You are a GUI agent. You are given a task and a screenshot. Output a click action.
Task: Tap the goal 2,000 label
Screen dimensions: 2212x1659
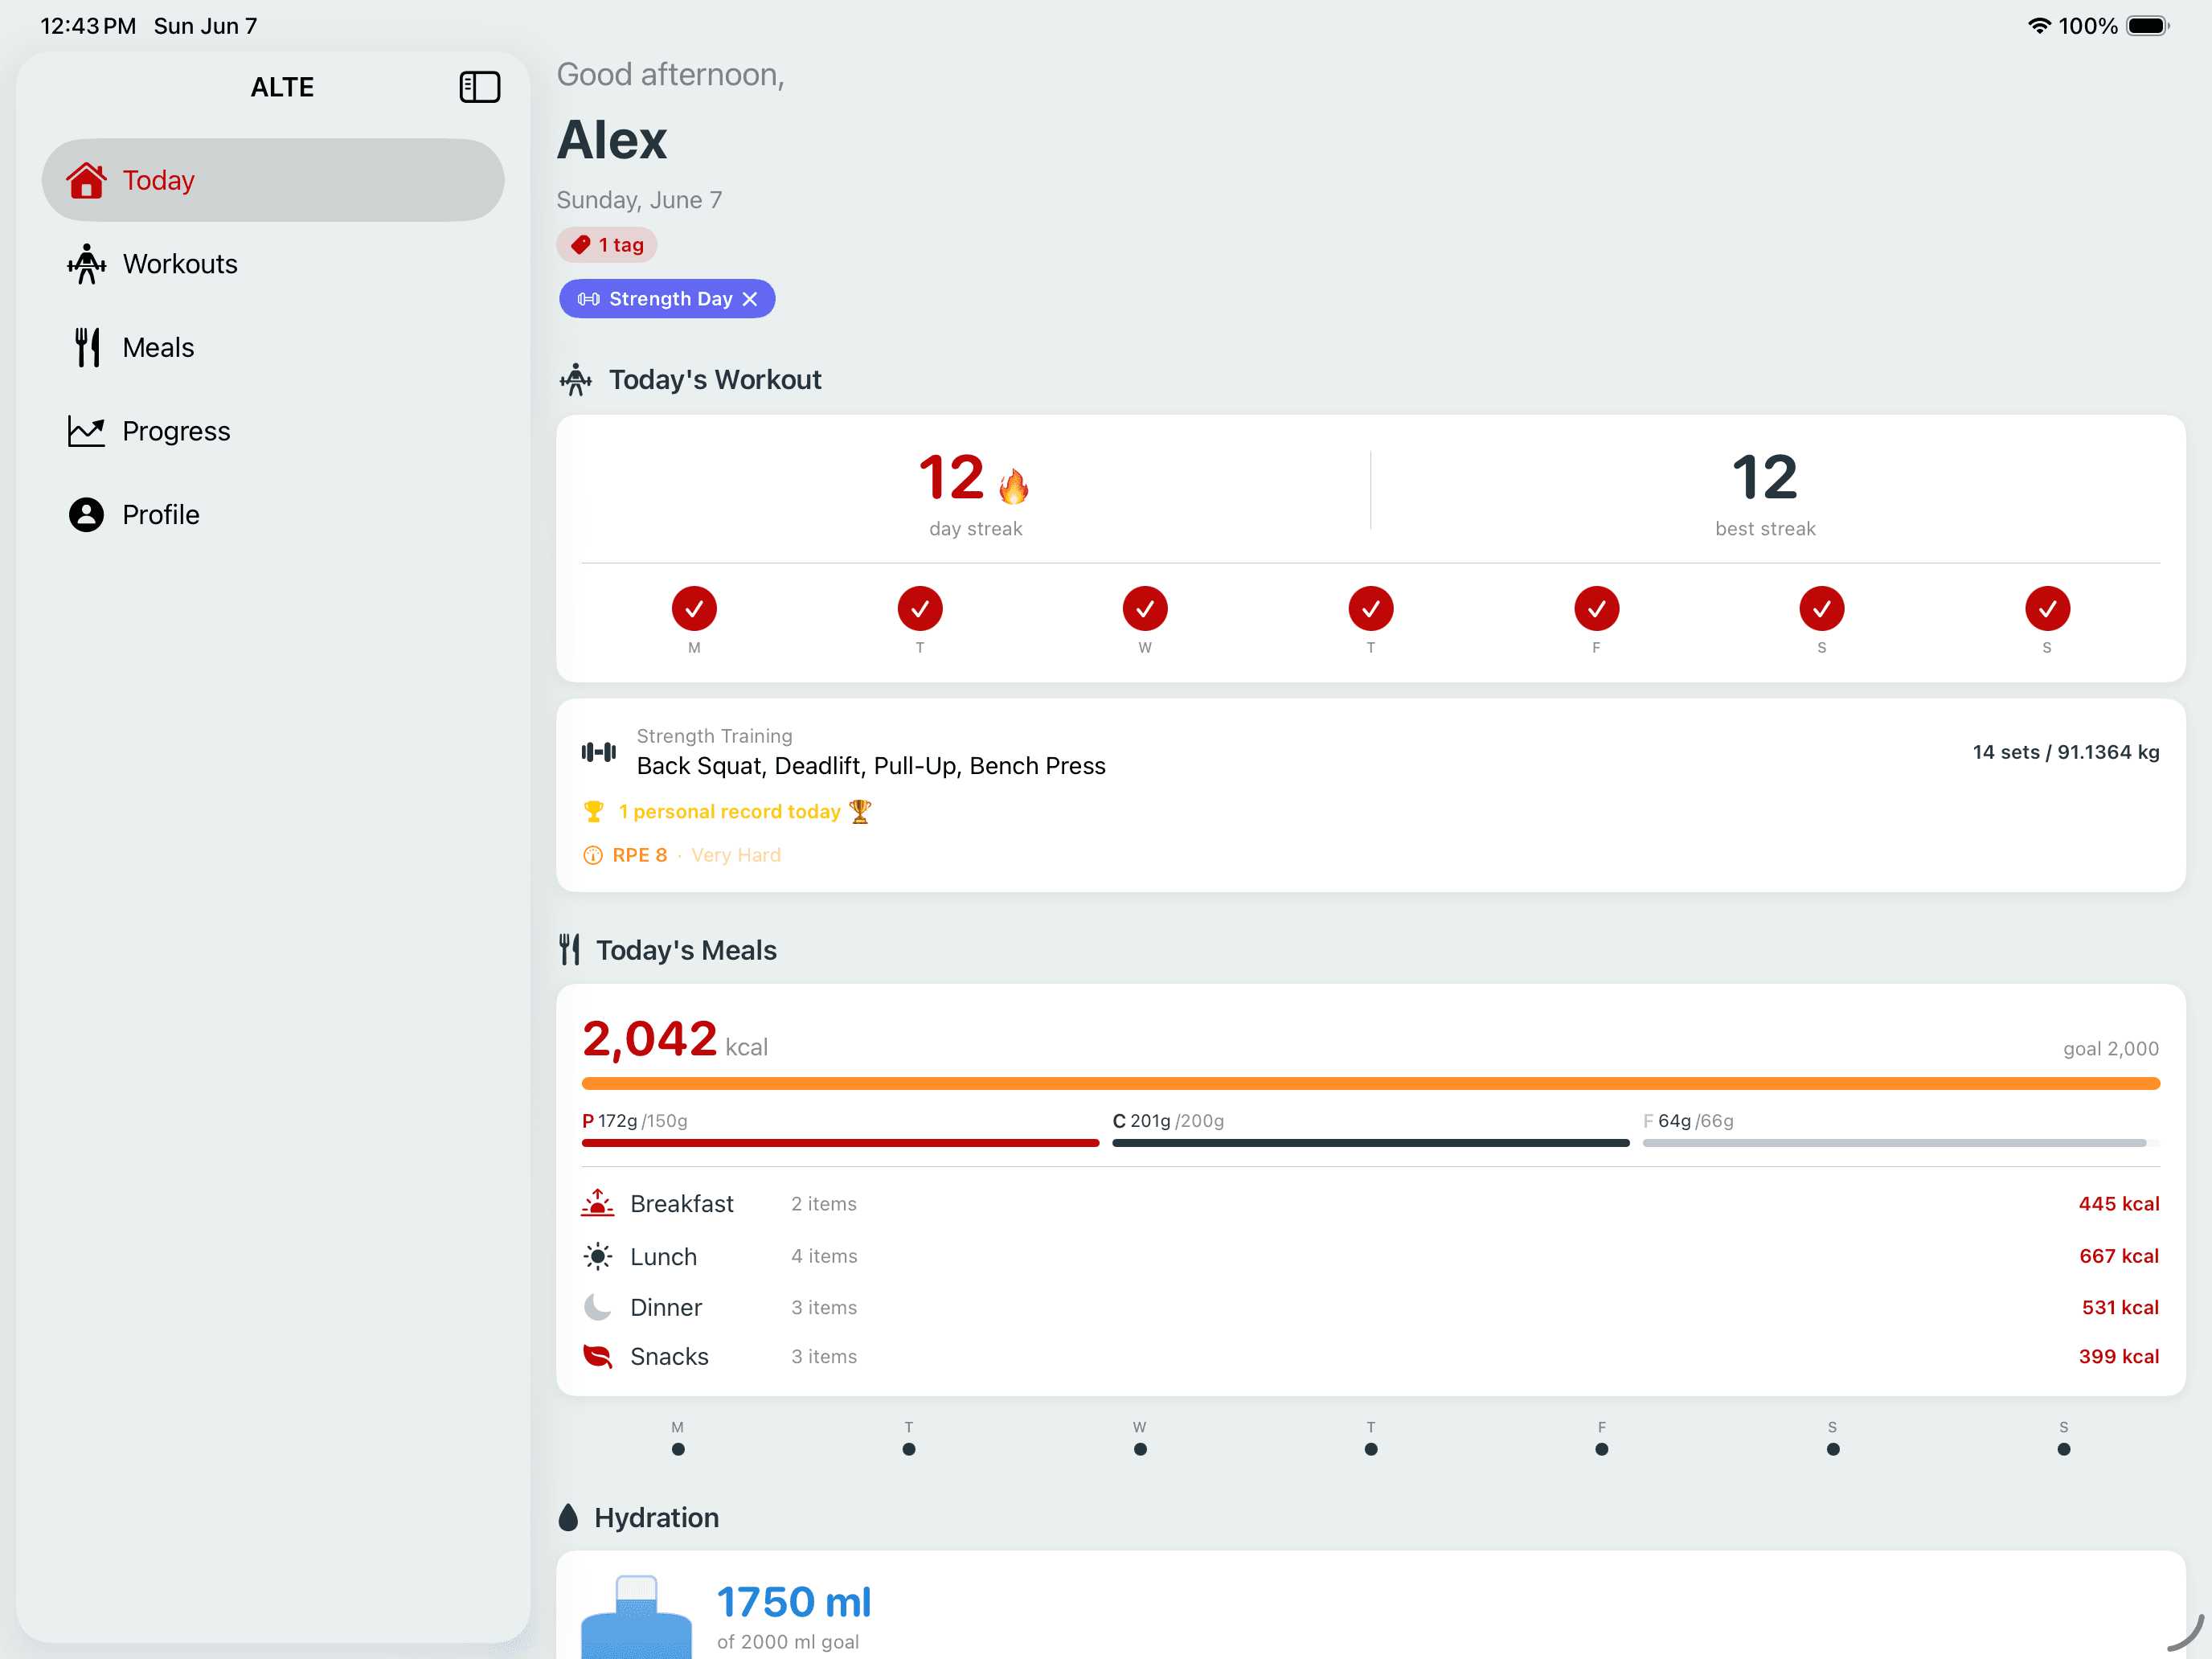point(2111,1049)
